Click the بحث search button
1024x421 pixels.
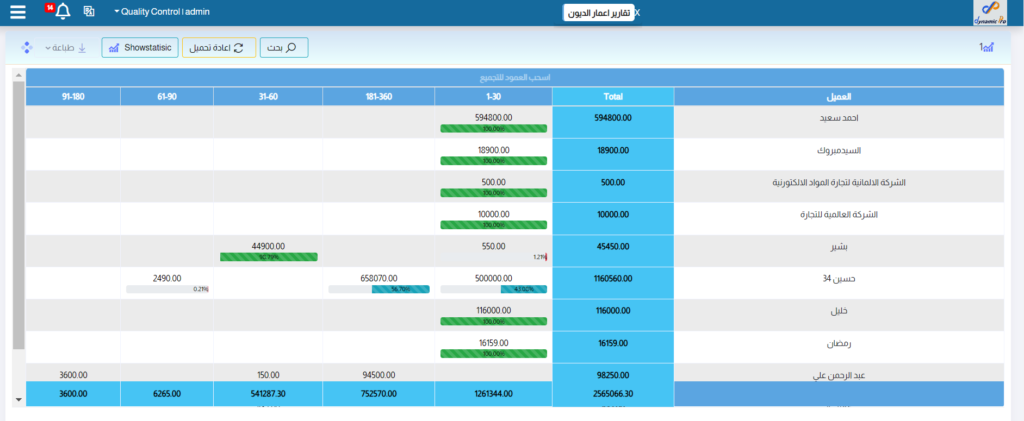click(x=284, y=47)
